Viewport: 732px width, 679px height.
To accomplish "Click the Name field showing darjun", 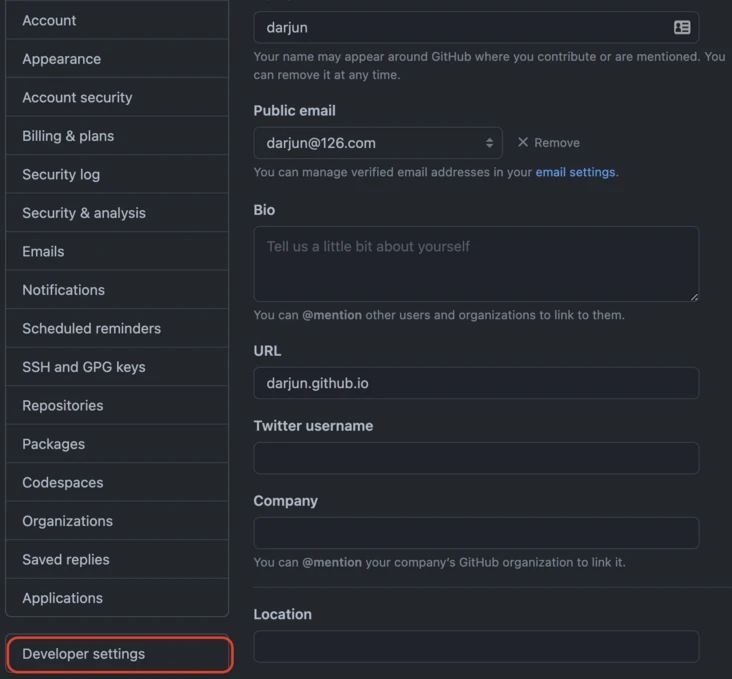I will coord(460,28).
